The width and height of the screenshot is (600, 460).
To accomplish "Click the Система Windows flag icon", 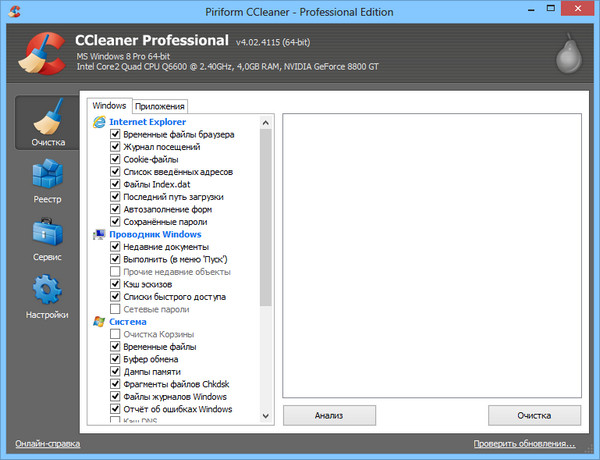I will pos(99,322).
